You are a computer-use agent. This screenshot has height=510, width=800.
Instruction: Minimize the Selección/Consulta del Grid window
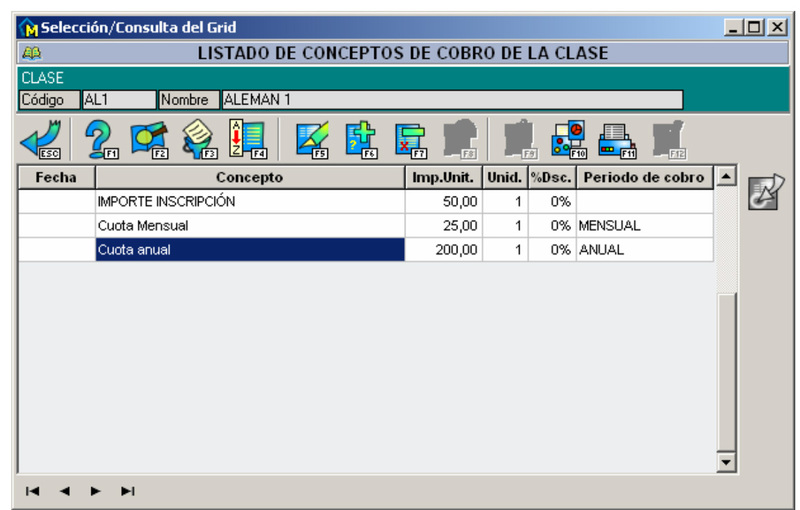pos(733,27)
